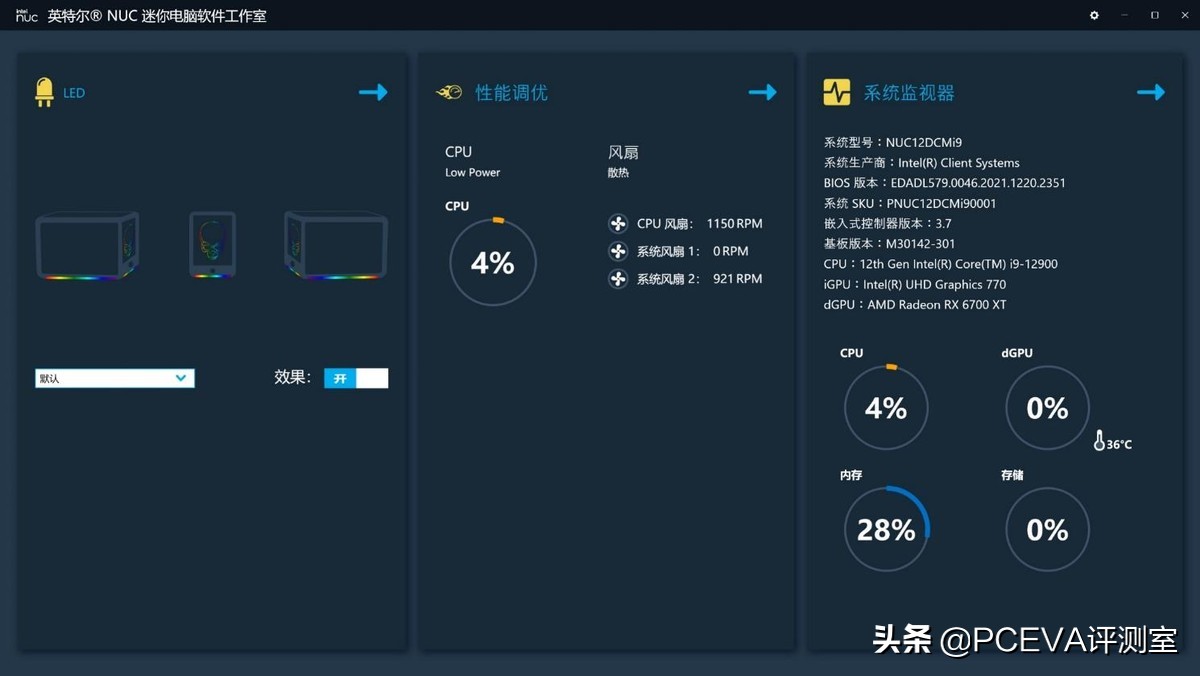Click the 风扇 散热 mode label

(x=623, y=161)
